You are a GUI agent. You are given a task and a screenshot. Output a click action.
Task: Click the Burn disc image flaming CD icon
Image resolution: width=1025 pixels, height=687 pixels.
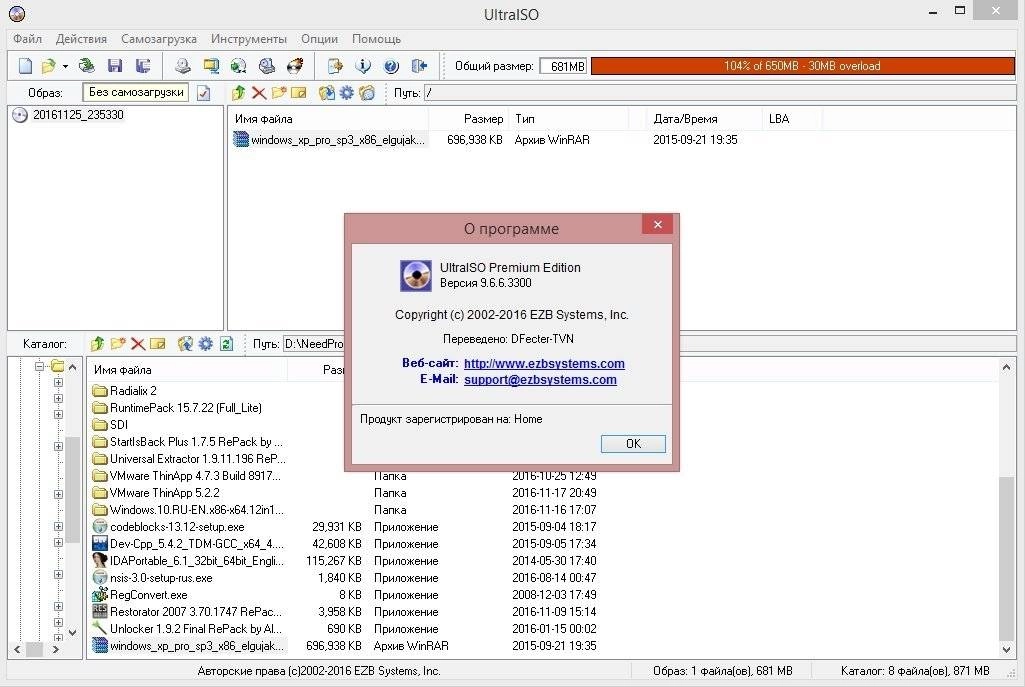coord(295,66)
